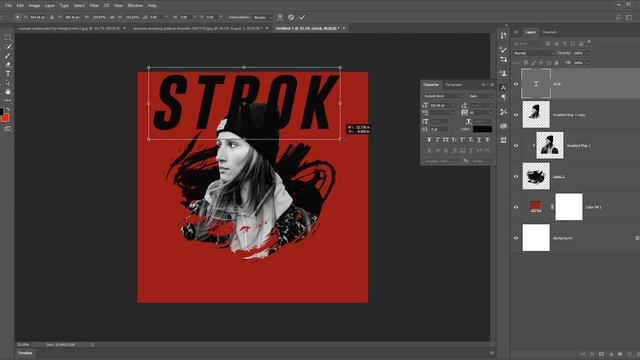640x360 pixels.
Task: Open the Brush Settings icon in the dock
Action: point(503,50)
